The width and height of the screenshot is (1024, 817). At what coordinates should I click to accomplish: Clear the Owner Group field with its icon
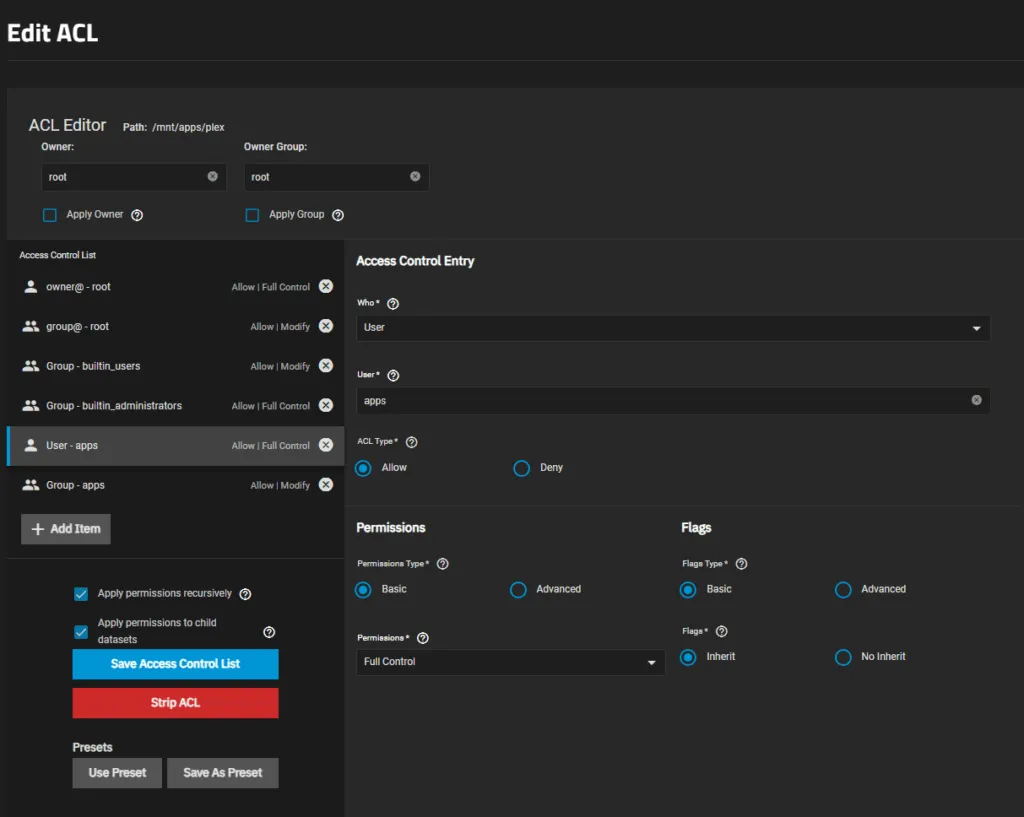[415, 176]
